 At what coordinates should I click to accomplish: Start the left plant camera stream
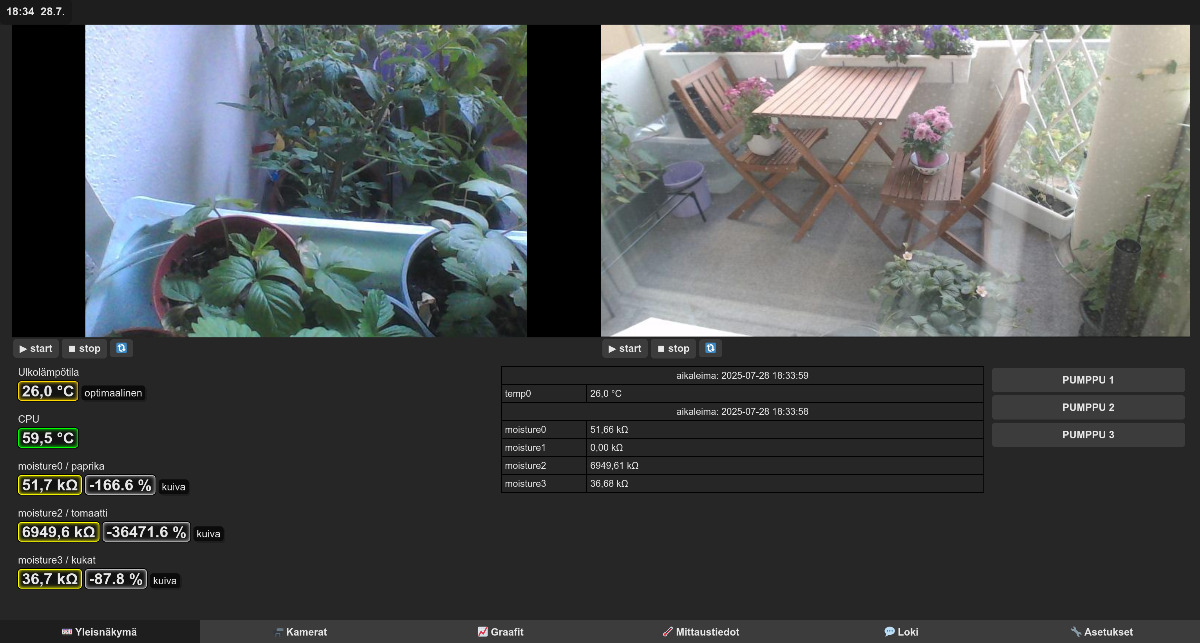(x=36, y=349)
